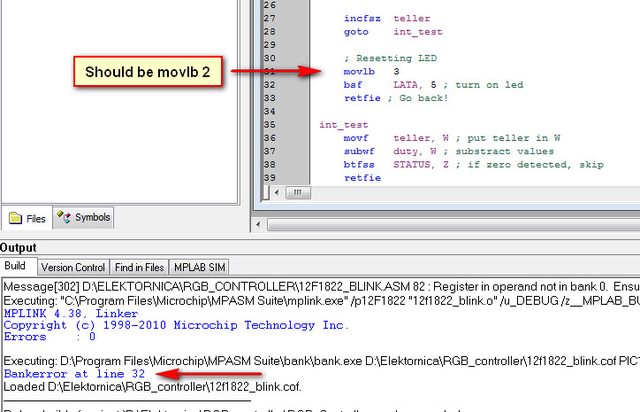
Task: Switch to the Files tab
Action: pos(27,218)
